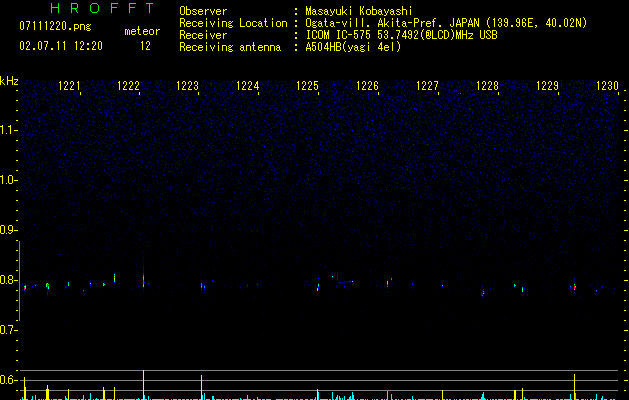Click the 1228 time axis marker
Image resolution: width=629 pixels, height=400 pixels.
click(x=487, y=86)
